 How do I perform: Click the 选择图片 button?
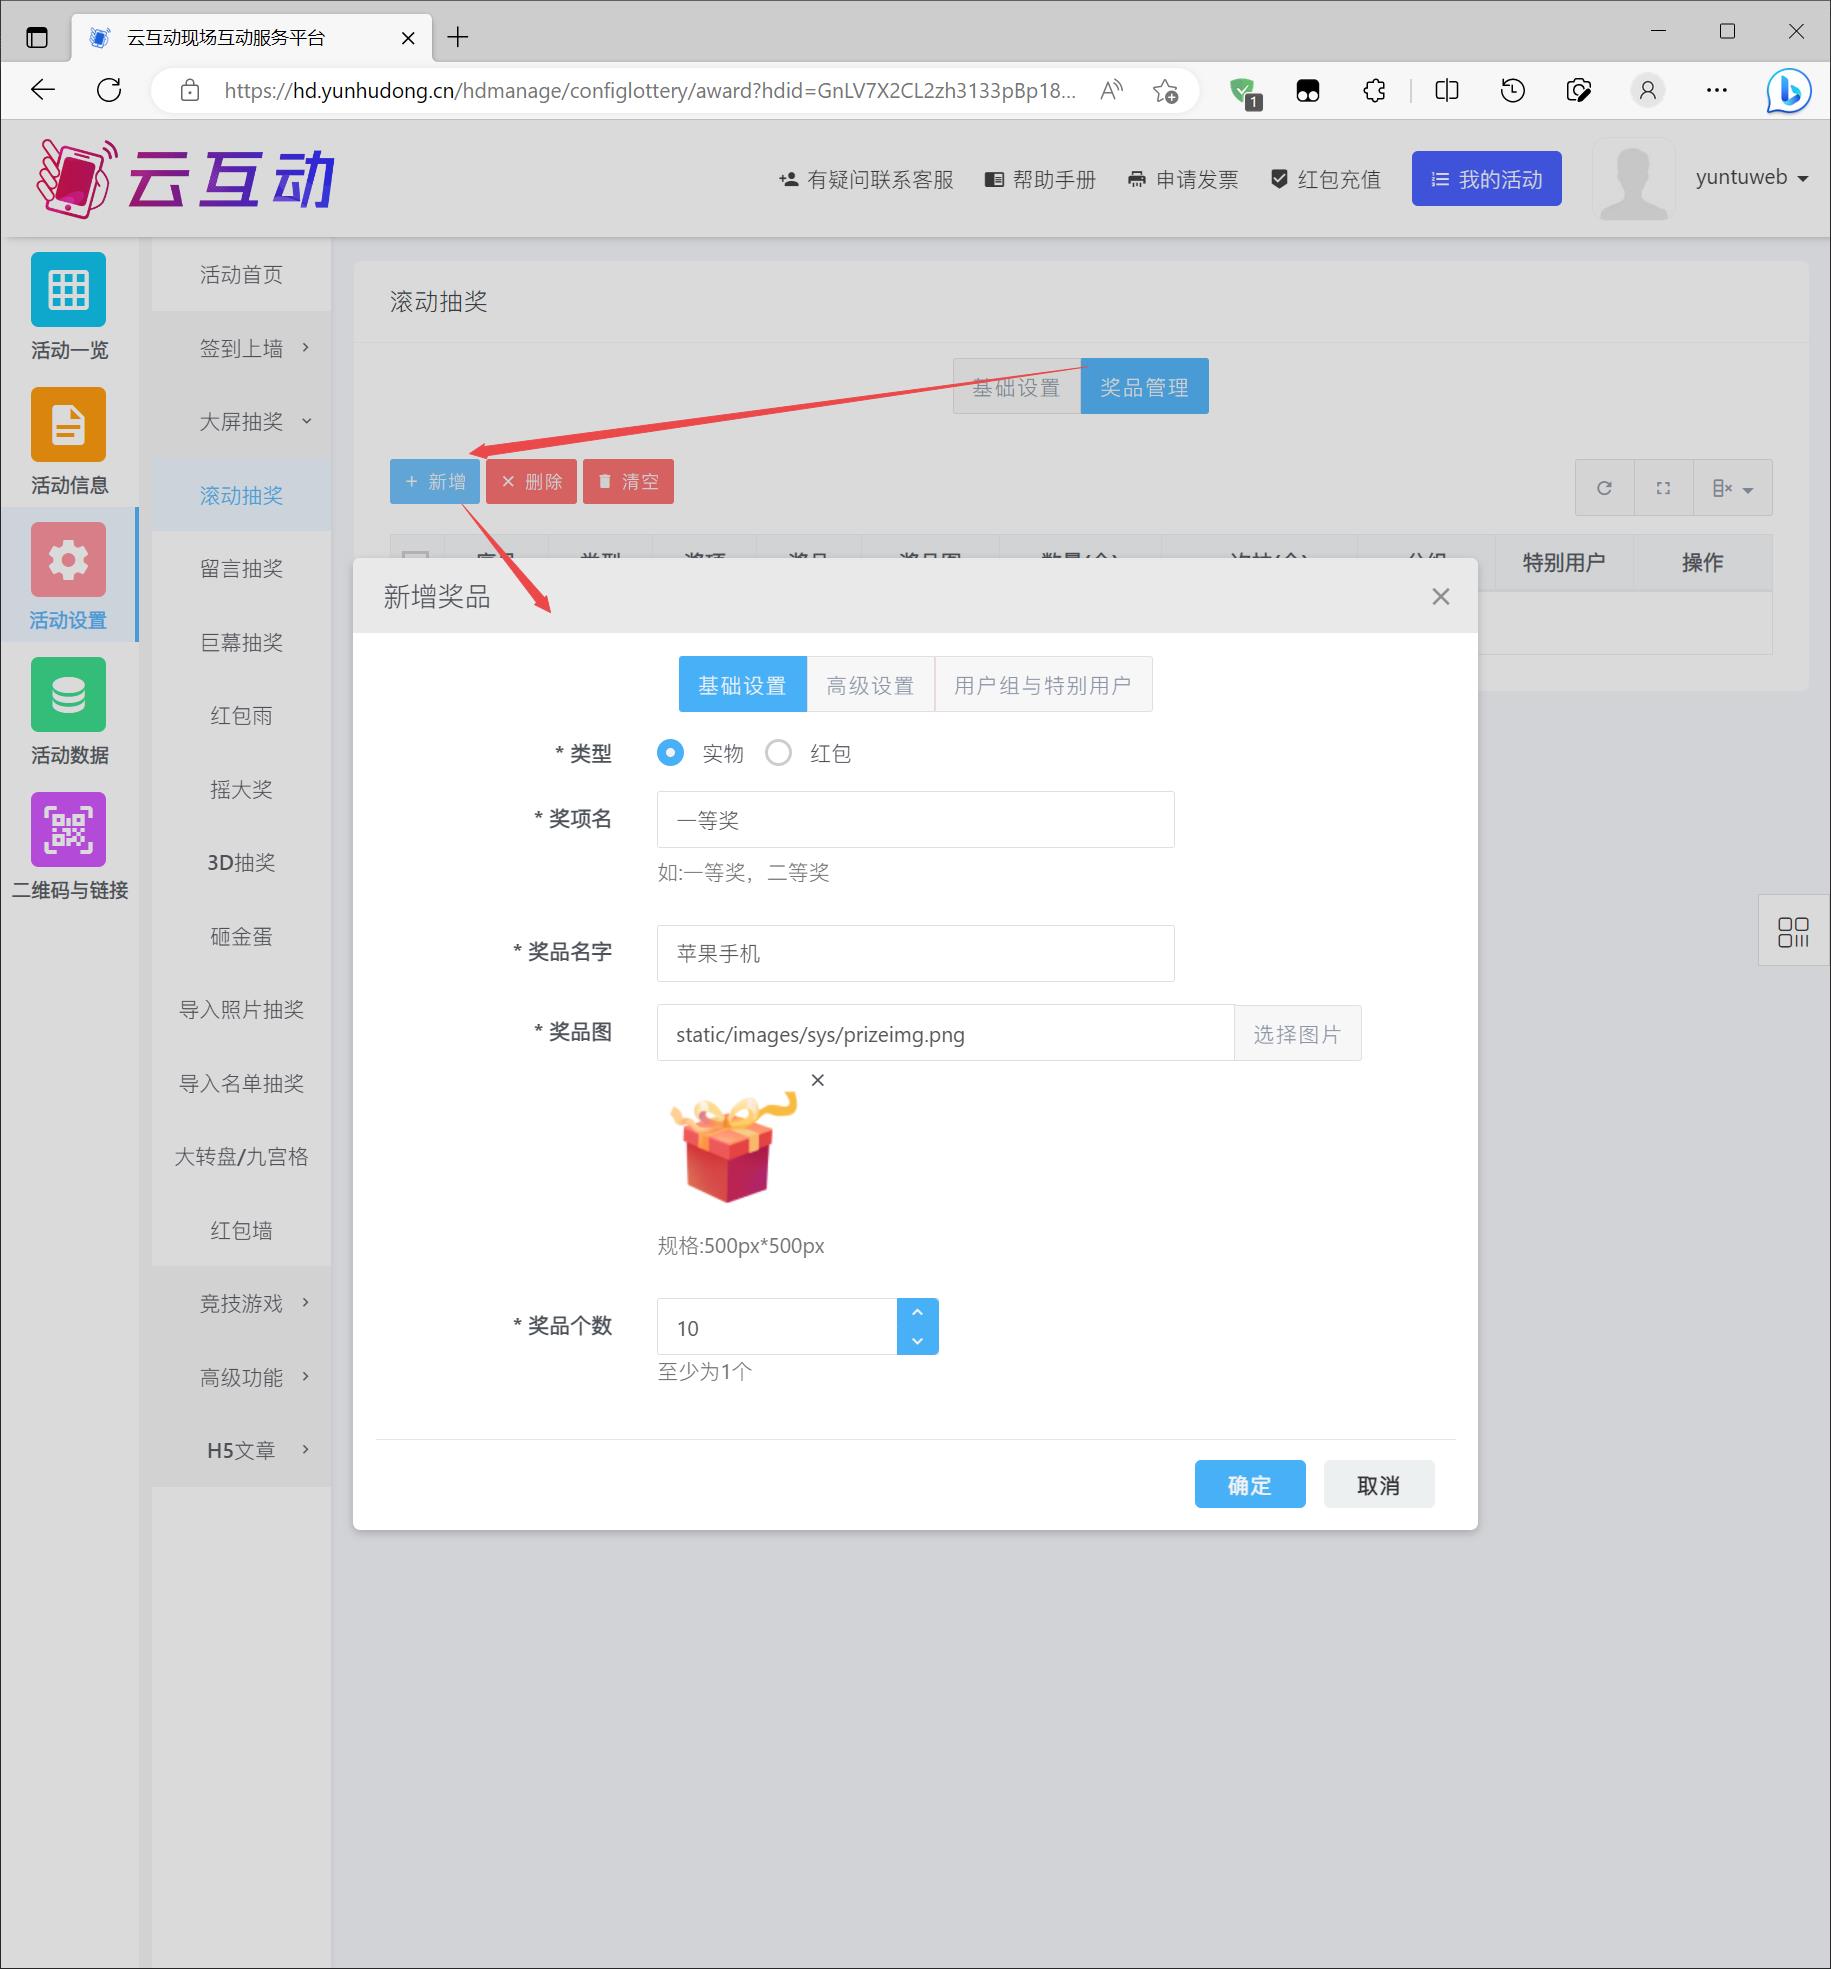coord(1297,1034)
